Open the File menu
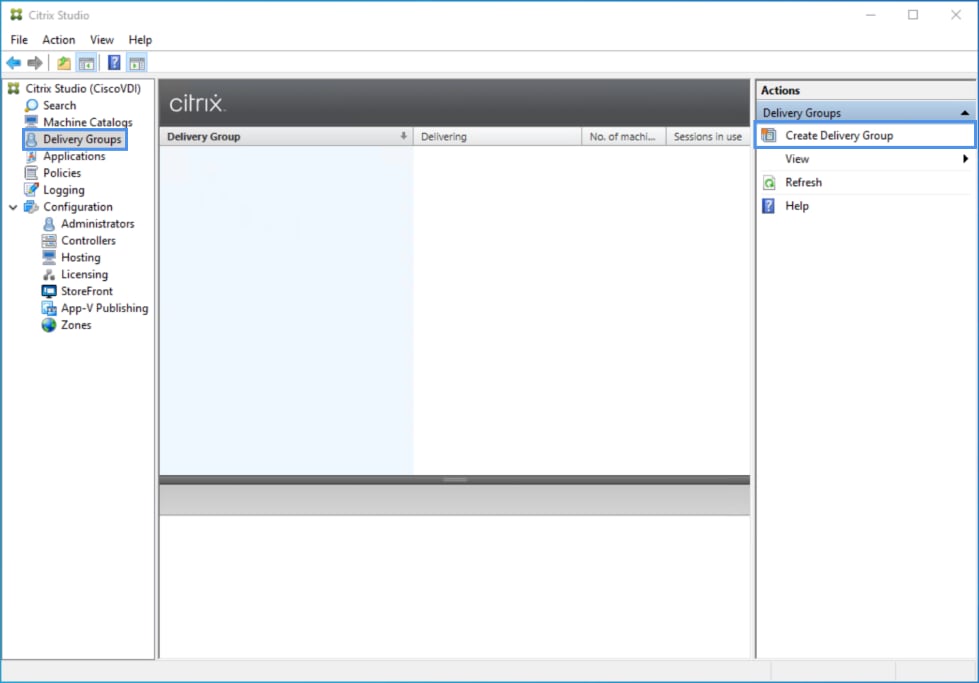This screenshot has width=979, height=683. tap(19, 40)
